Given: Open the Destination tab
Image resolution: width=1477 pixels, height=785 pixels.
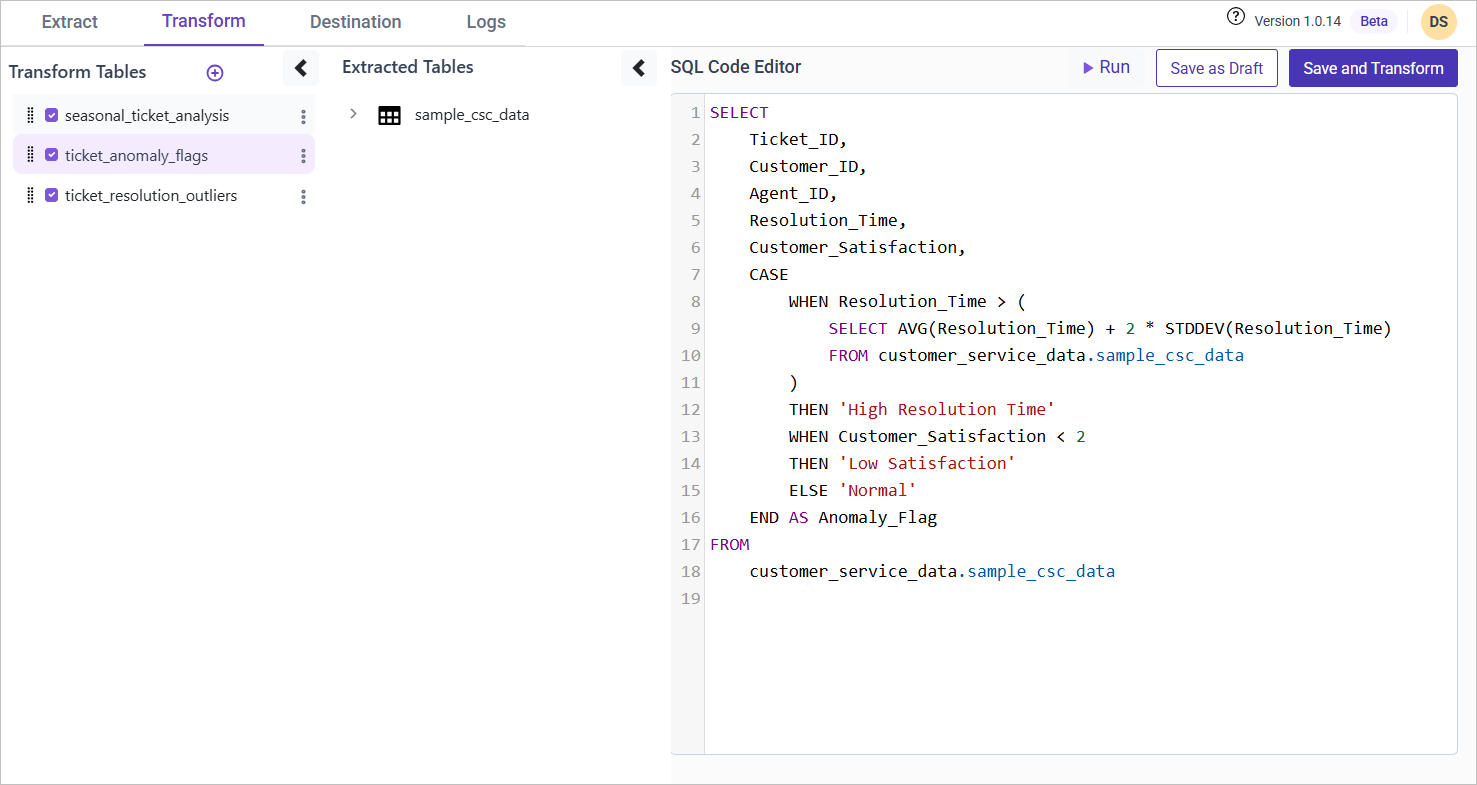Looking at the screenshot, I should coord(355,22).
